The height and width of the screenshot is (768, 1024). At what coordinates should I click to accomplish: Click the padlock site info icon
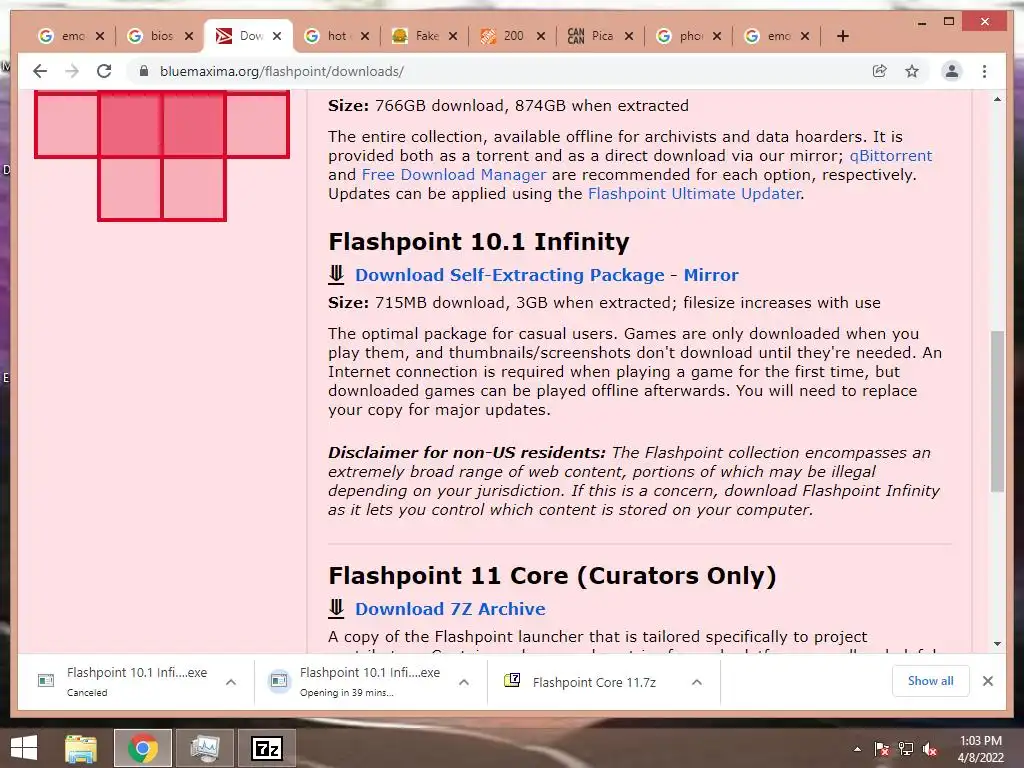144,71
